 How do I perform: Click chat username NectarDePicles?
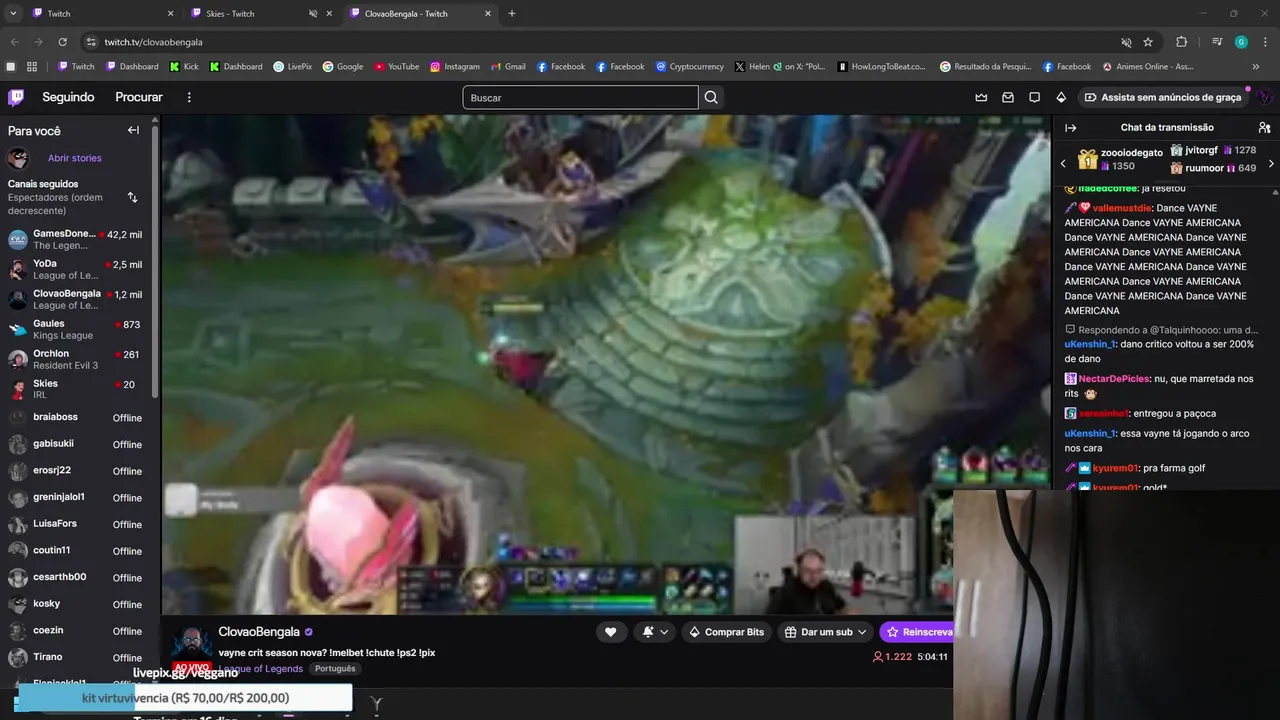(x=1114, y=379)
